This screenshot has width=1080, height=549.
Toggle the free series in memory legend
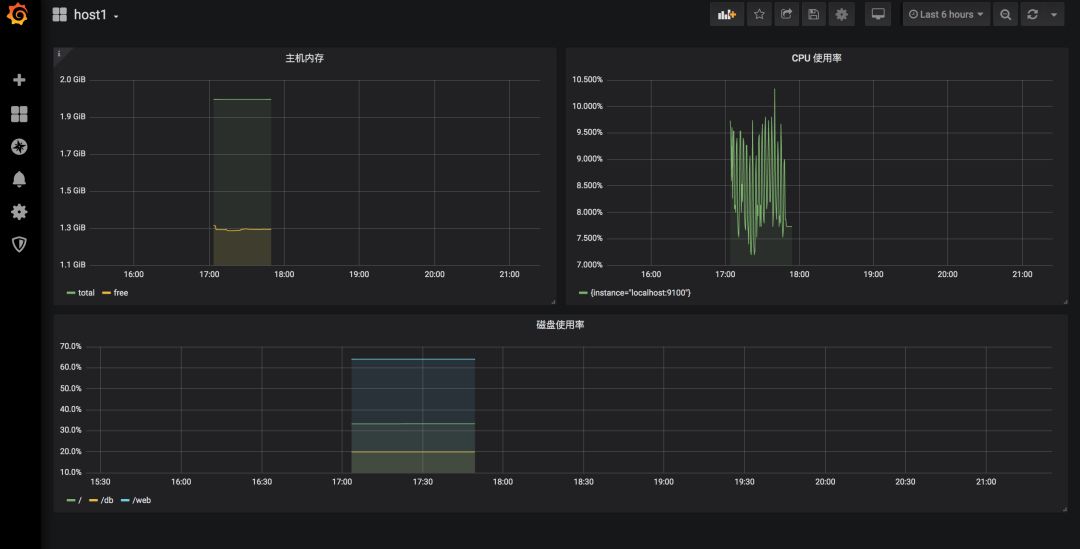point(120,293)
